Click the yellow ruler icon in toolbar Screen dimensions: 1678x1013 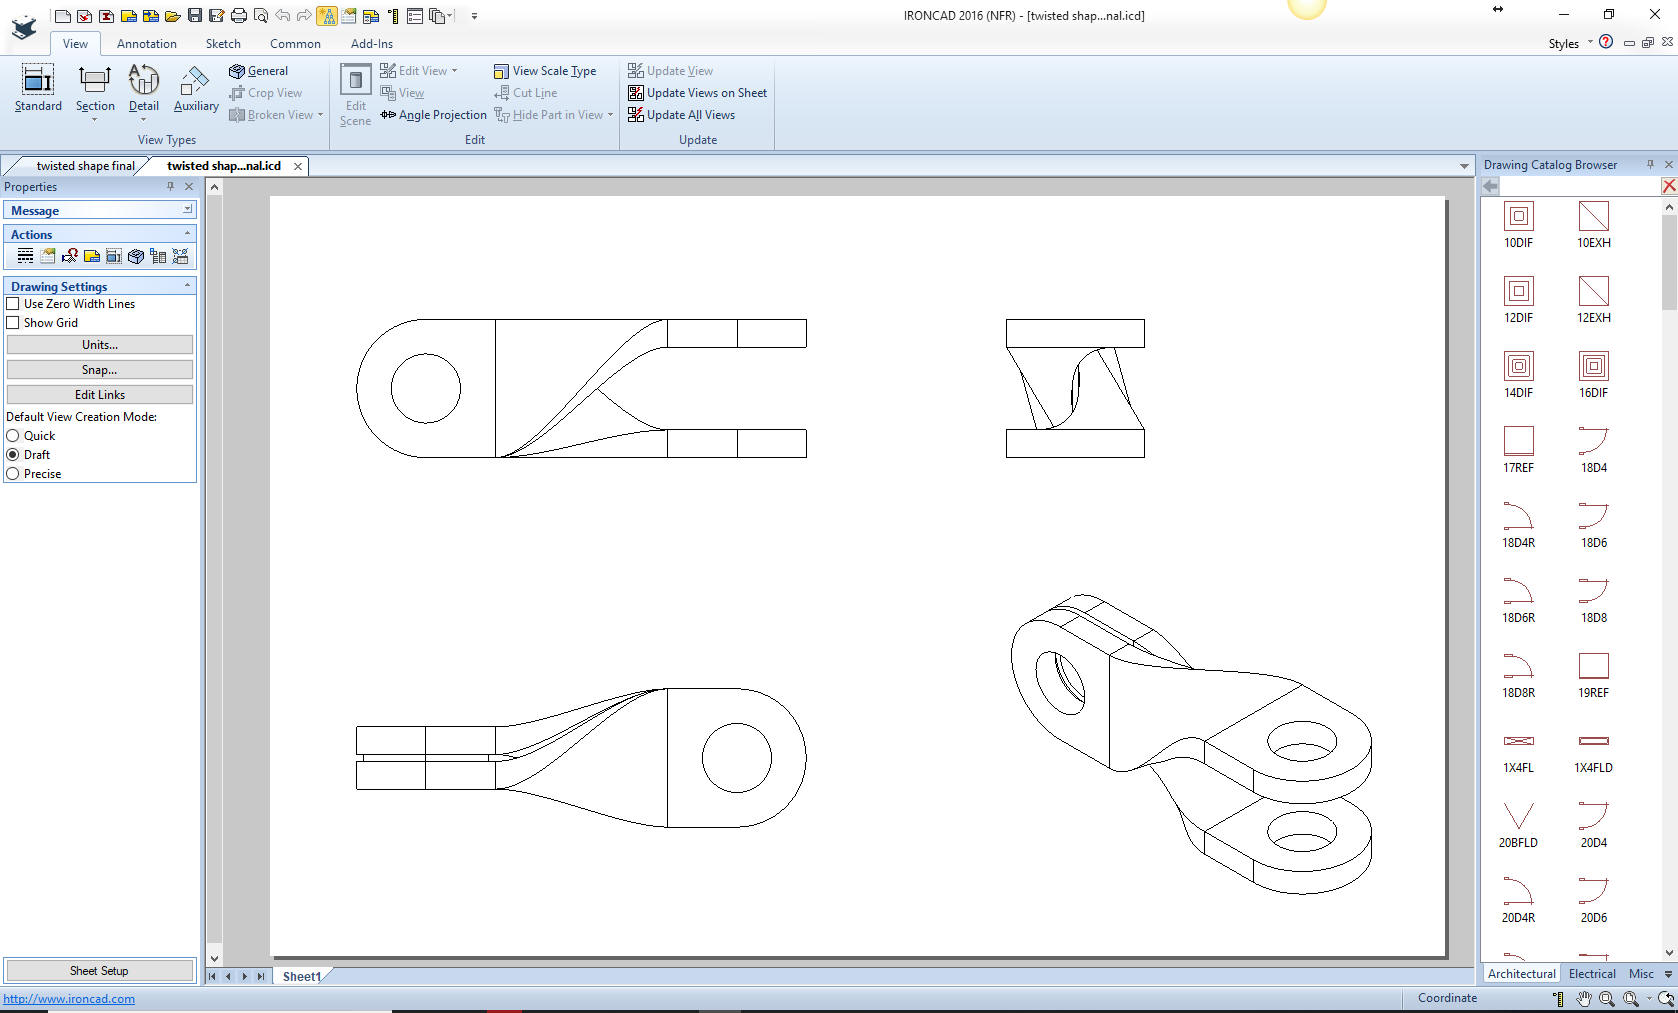393,16
